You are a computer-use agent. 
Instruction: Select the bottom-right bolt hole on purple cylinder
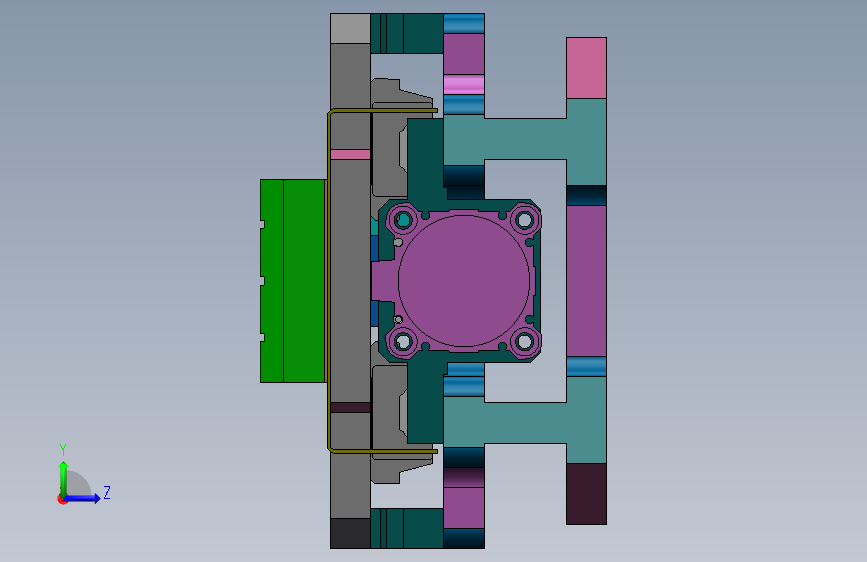pos(524,341)
